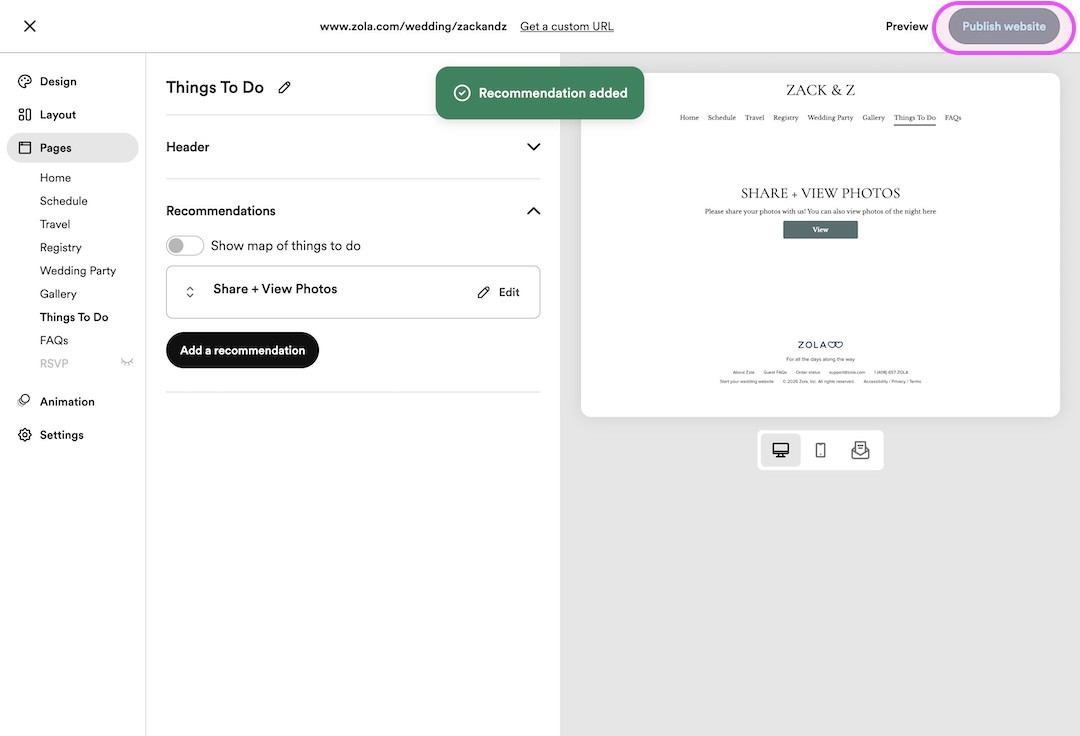Click the Home link in the preview navigation
This screenshot has height=736, width=1080.
tap(689, 118)
